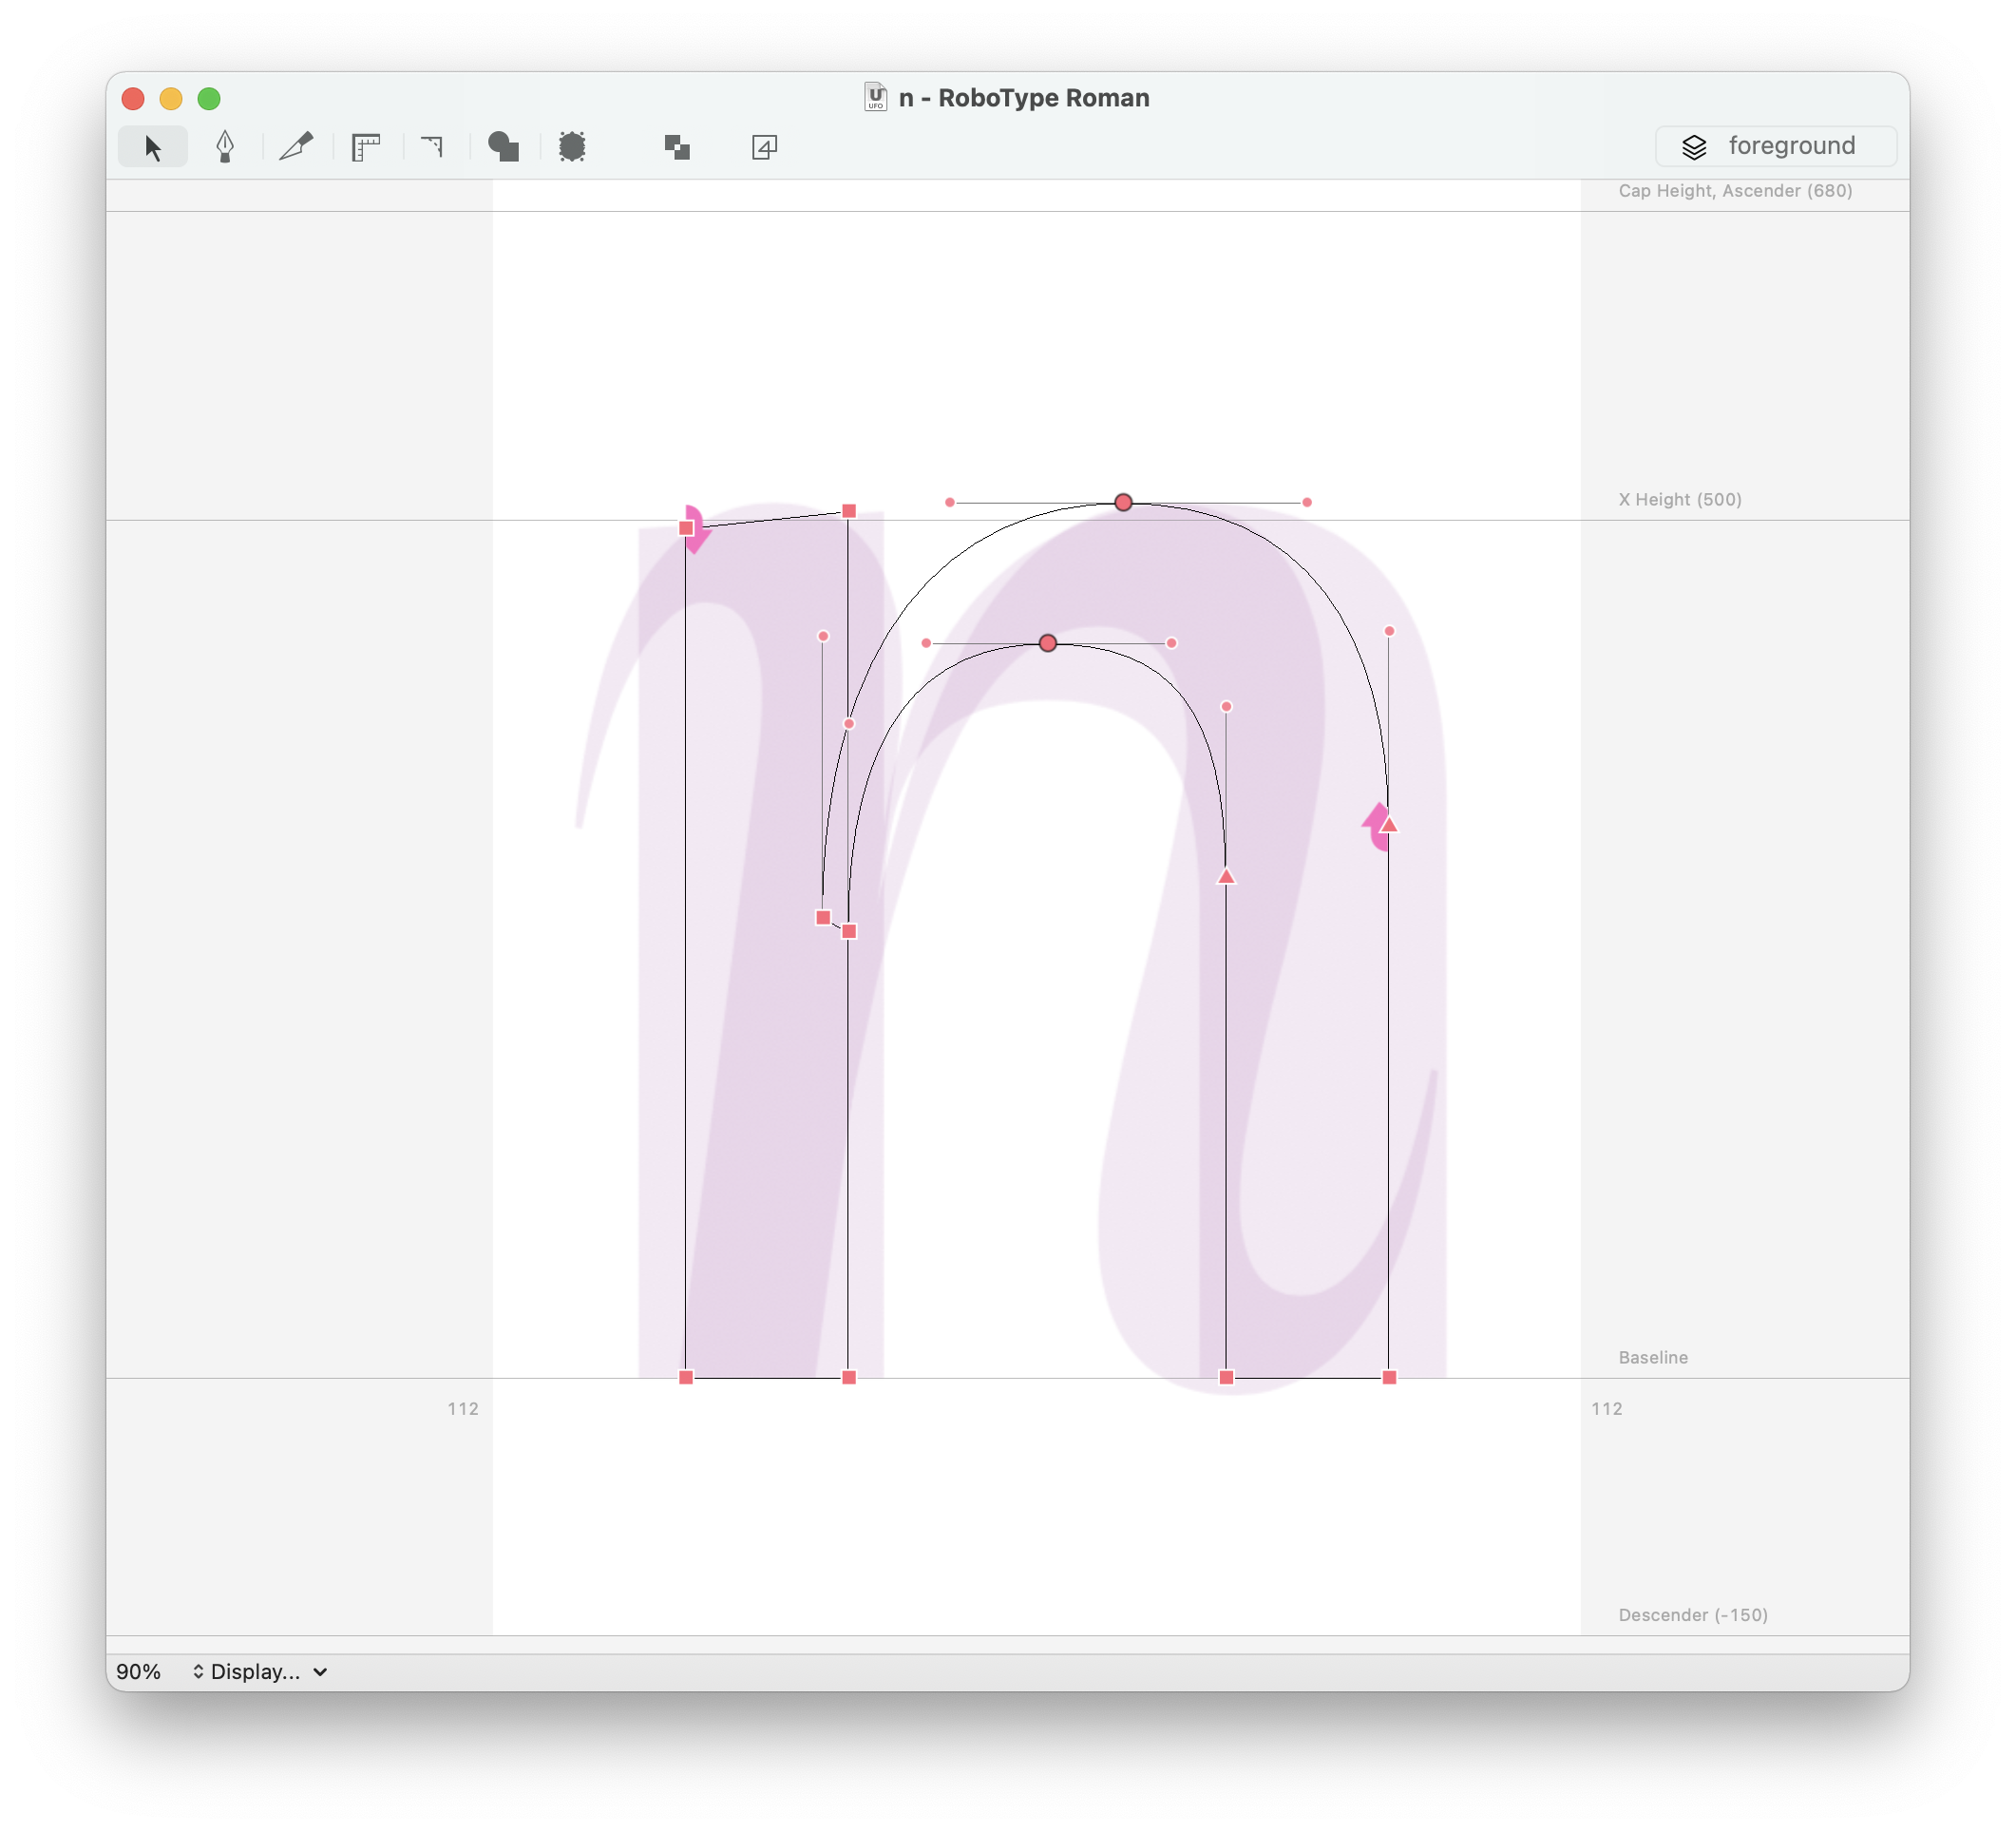
Task: Click the left sidebearing value 112
Action: point(462,1409)
